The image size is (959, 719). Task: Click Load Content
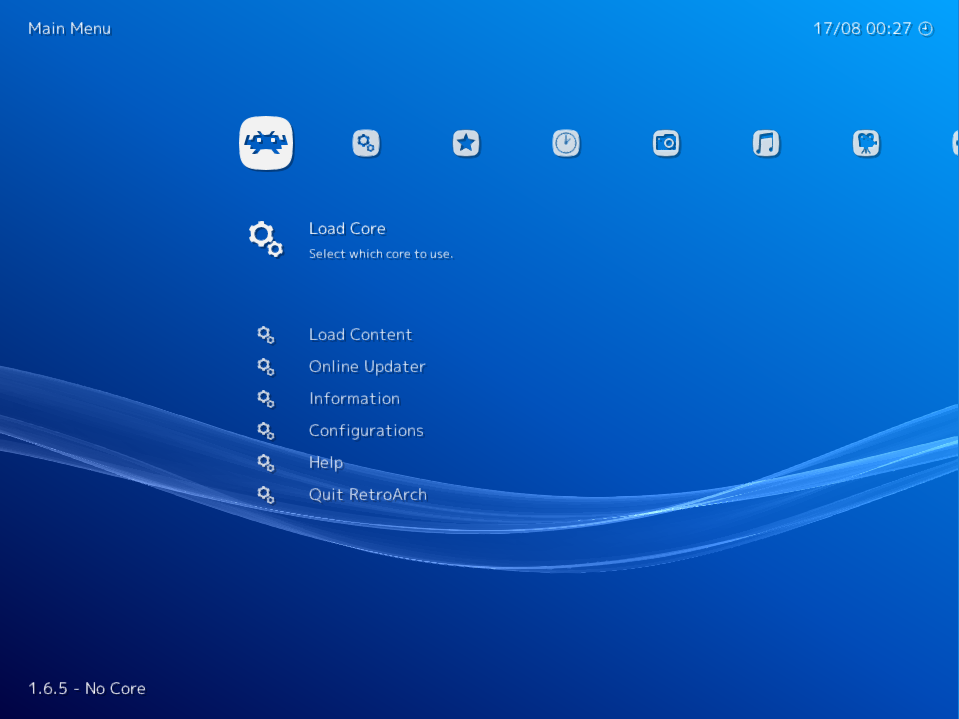(x=360, y=334)
